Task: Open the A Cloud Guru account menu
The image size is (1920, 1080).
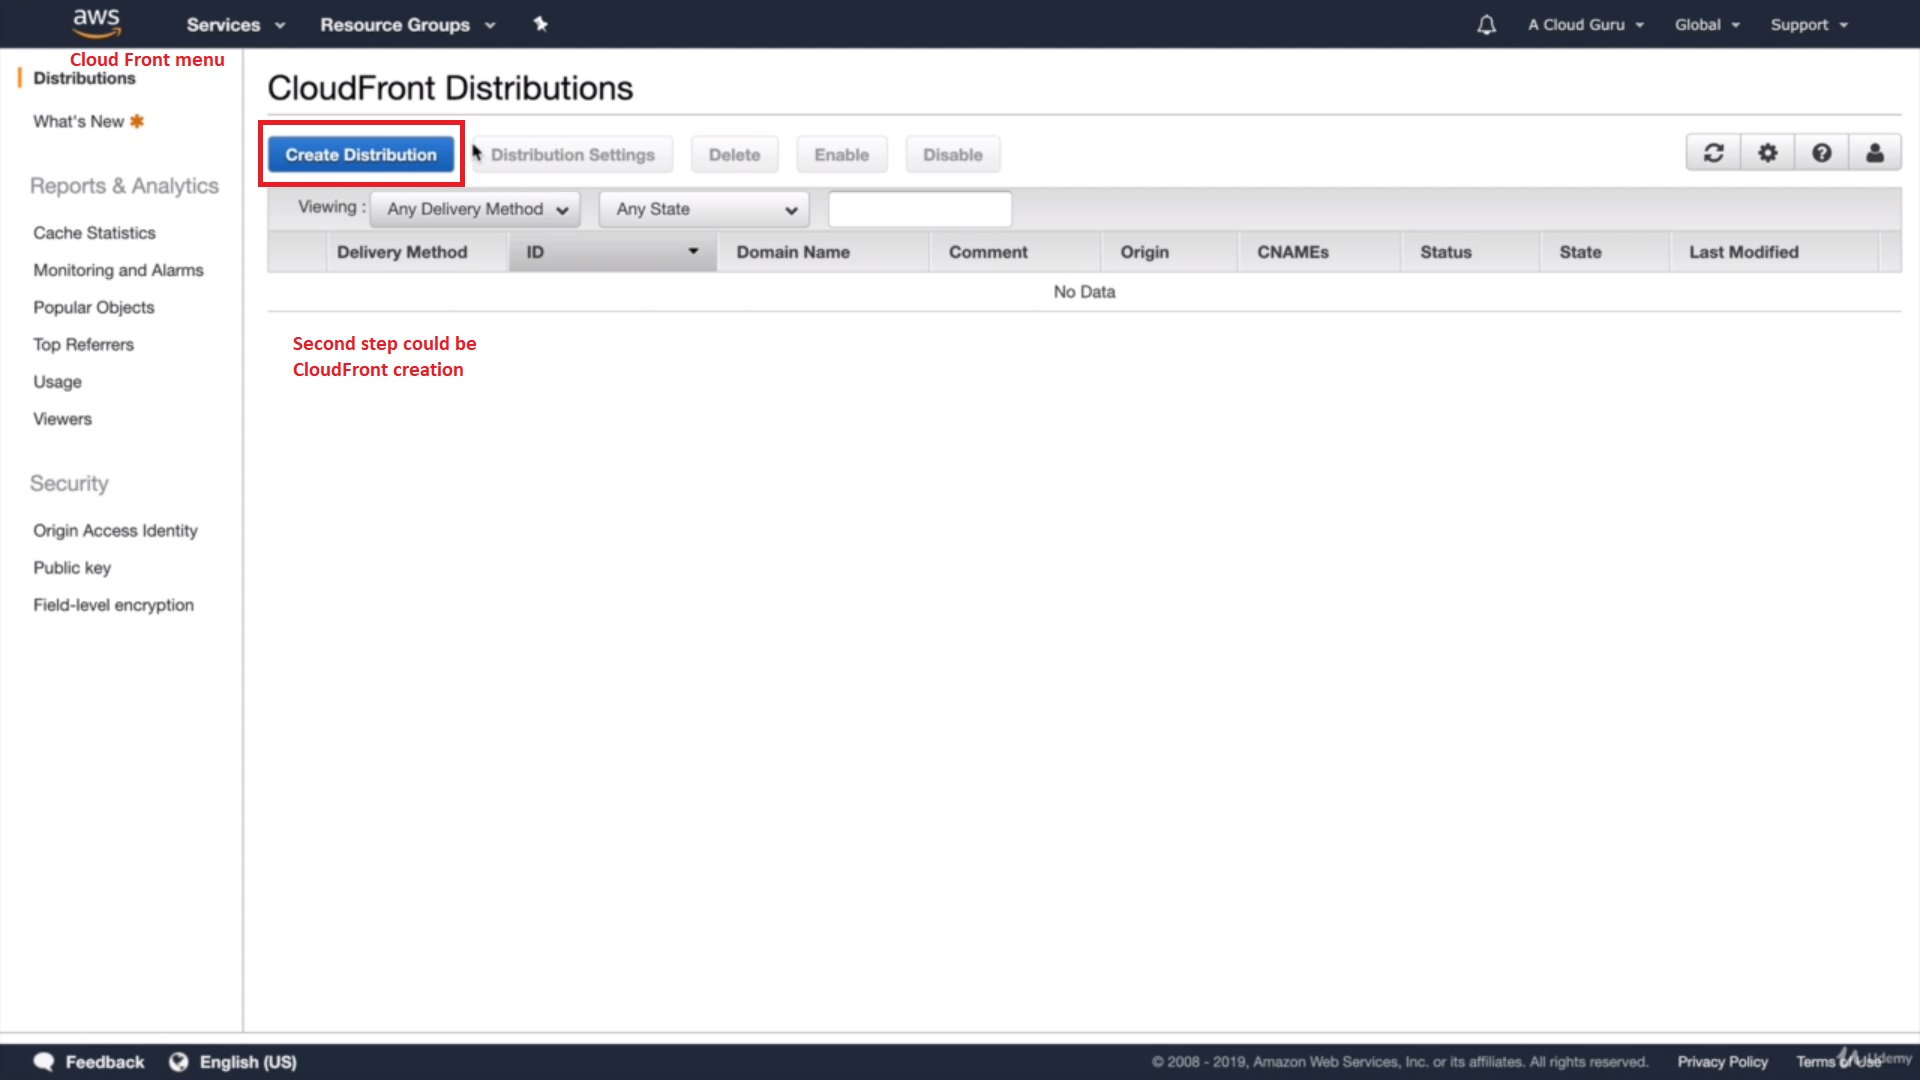Action: pos(1585,25)
